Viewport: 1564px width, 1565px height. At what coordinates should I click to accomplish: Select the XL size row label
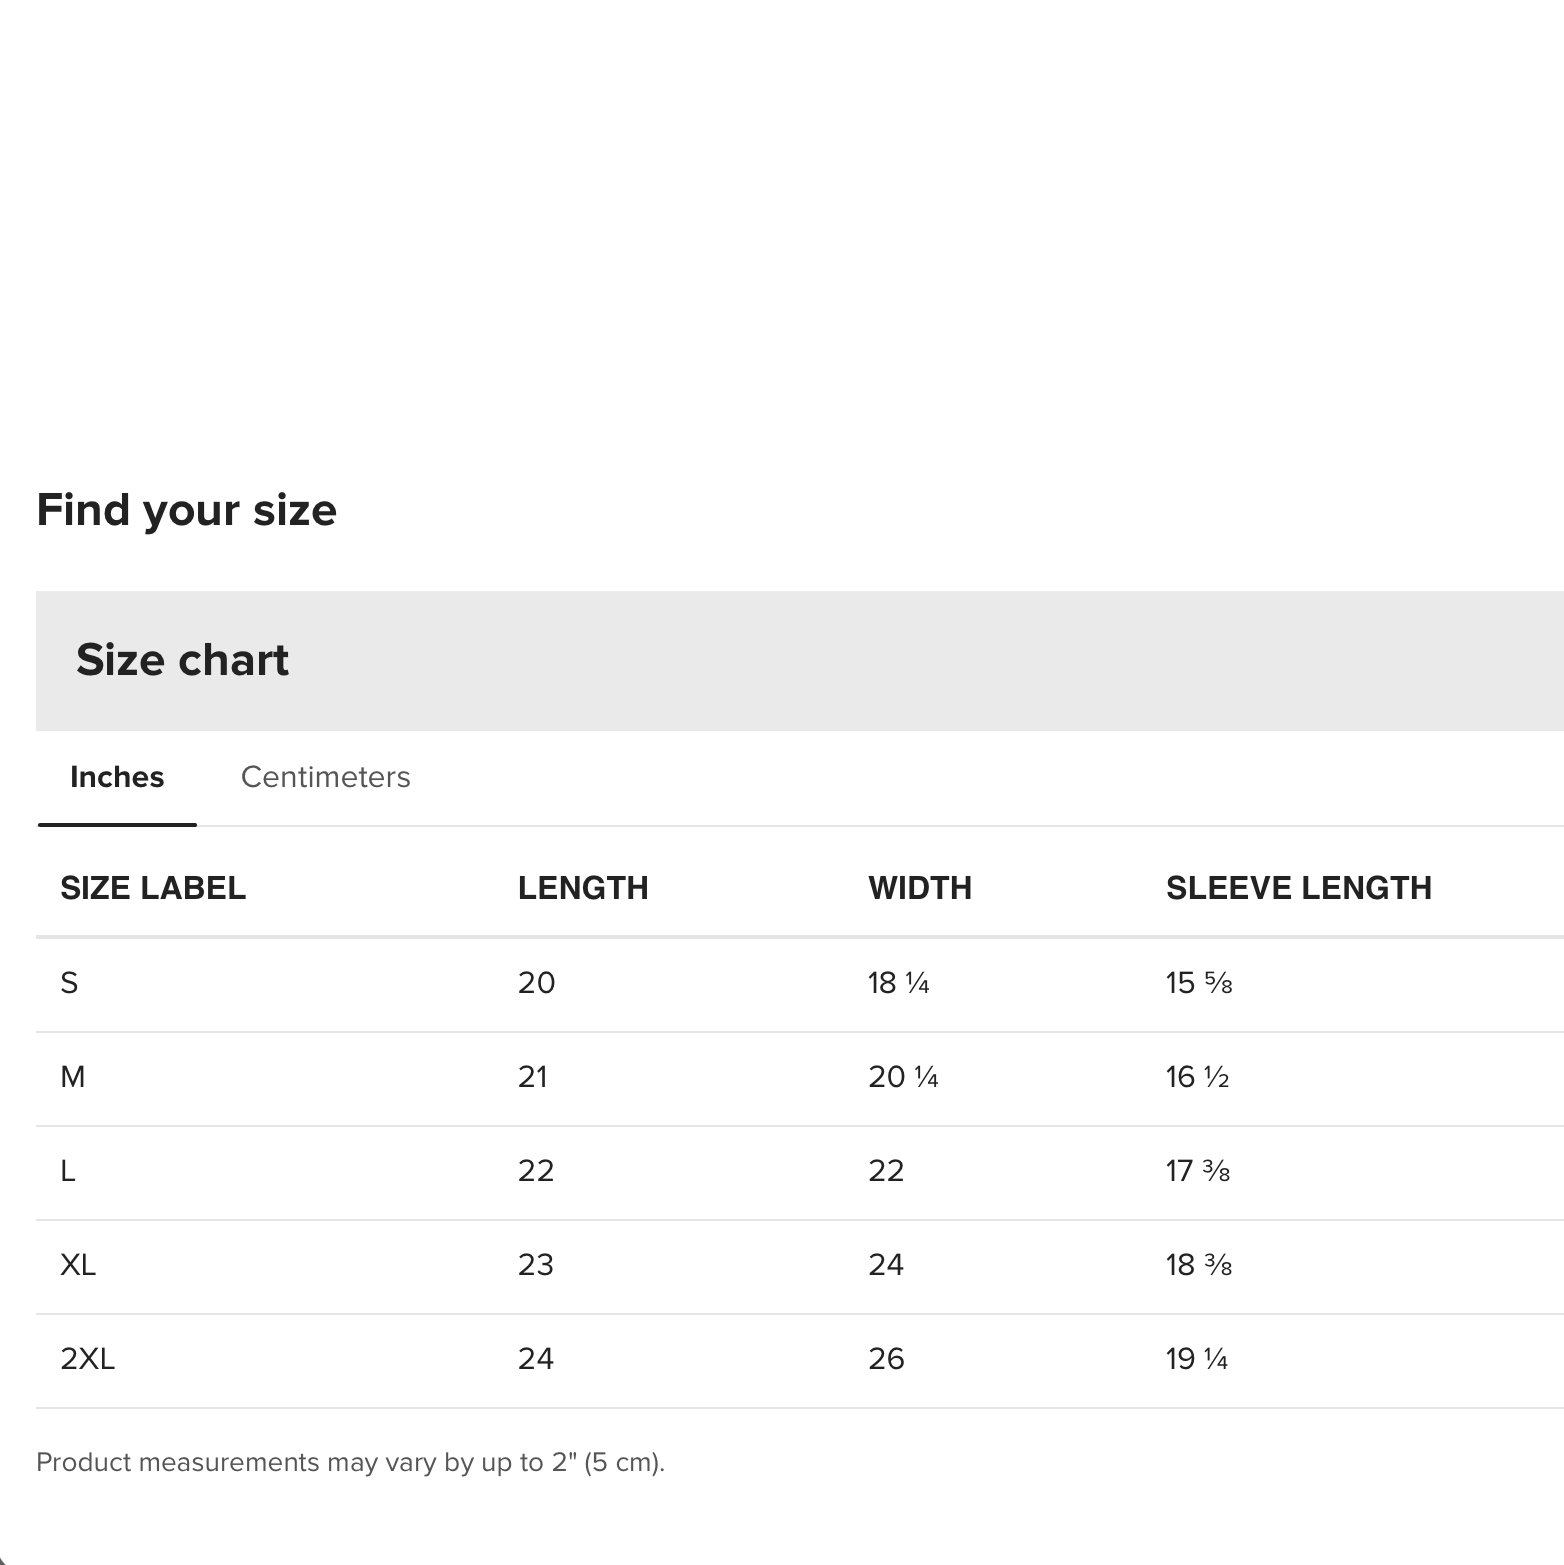(x=78, y=1265)
